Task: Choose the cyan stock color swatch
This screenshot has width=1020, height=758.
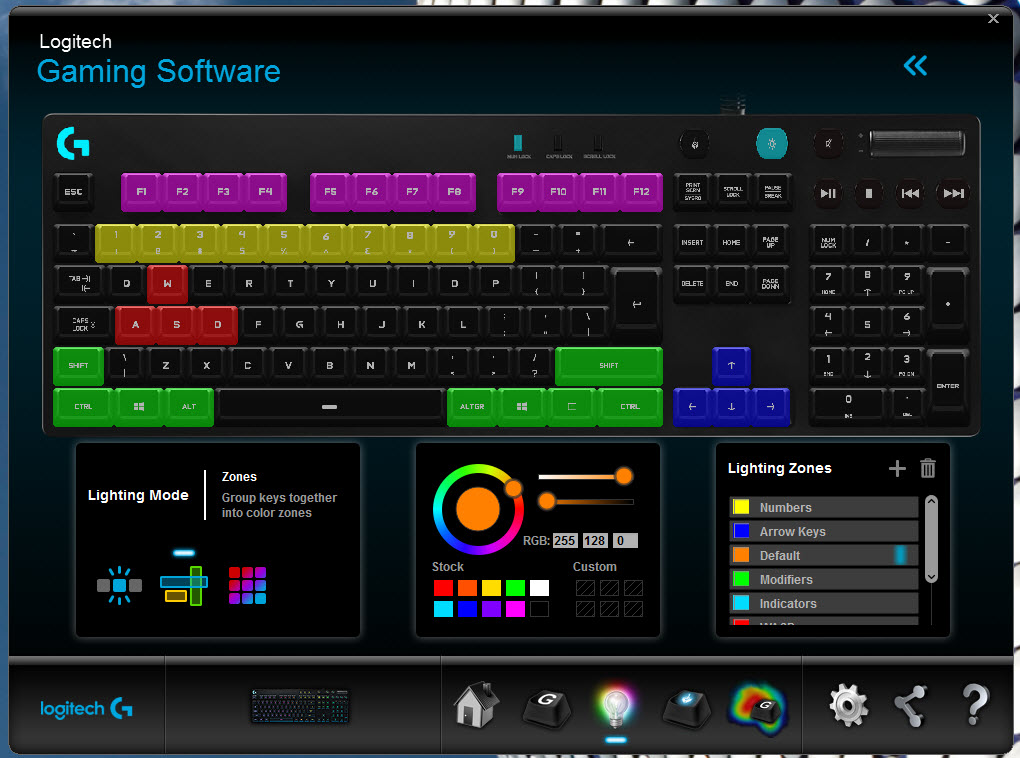Action: [x=444, y=609]
